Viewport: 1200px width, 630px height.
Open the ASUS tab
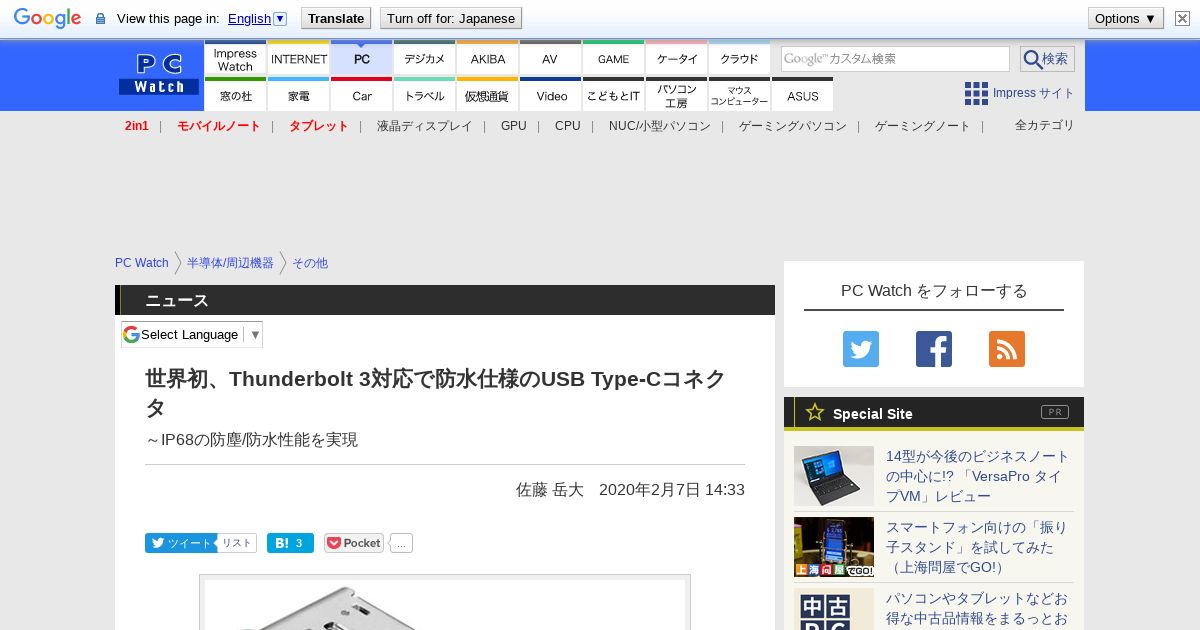point(802,95)
